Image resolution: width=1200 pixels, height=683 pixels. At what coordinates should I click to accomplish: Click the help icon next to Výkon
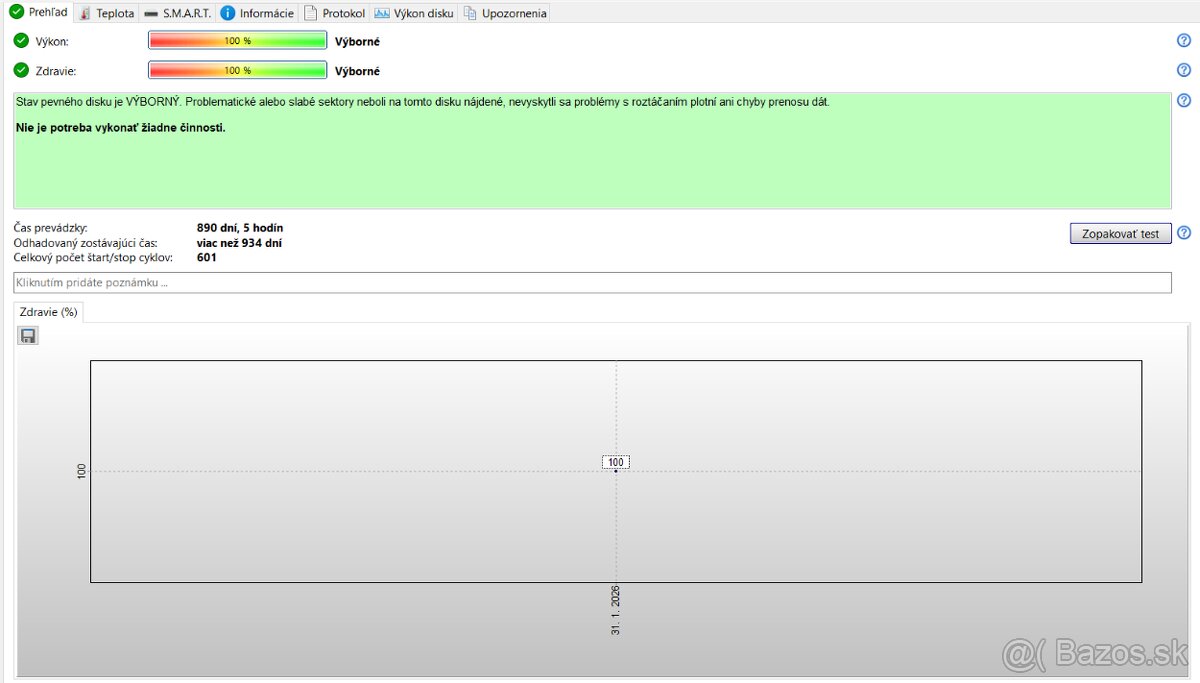pyautogui.click(x=1184, y=40)
